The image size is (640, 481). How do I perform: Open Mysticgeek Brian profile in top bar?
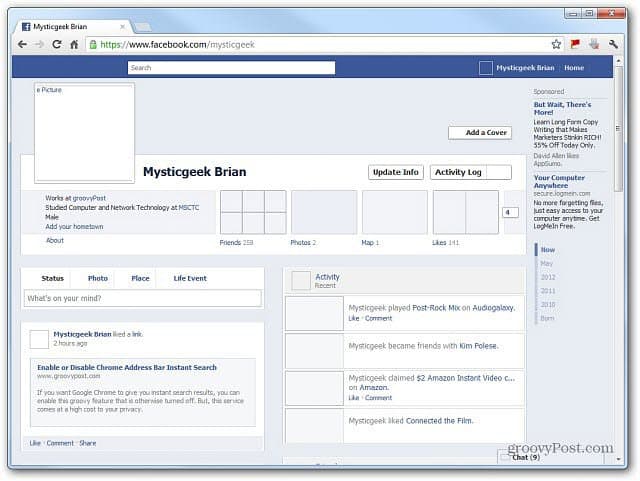(525, 68)
